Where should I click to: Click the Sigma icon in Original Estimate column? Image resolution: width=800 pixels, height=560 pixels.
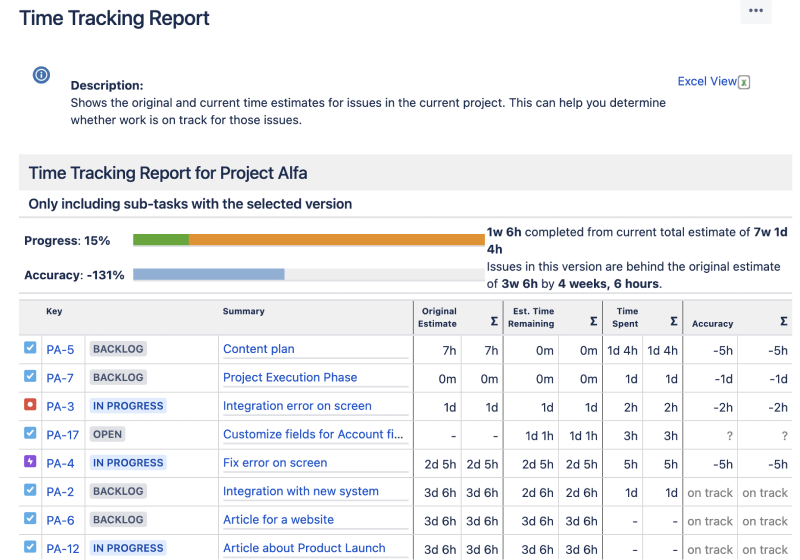click(x=494, y=321)
